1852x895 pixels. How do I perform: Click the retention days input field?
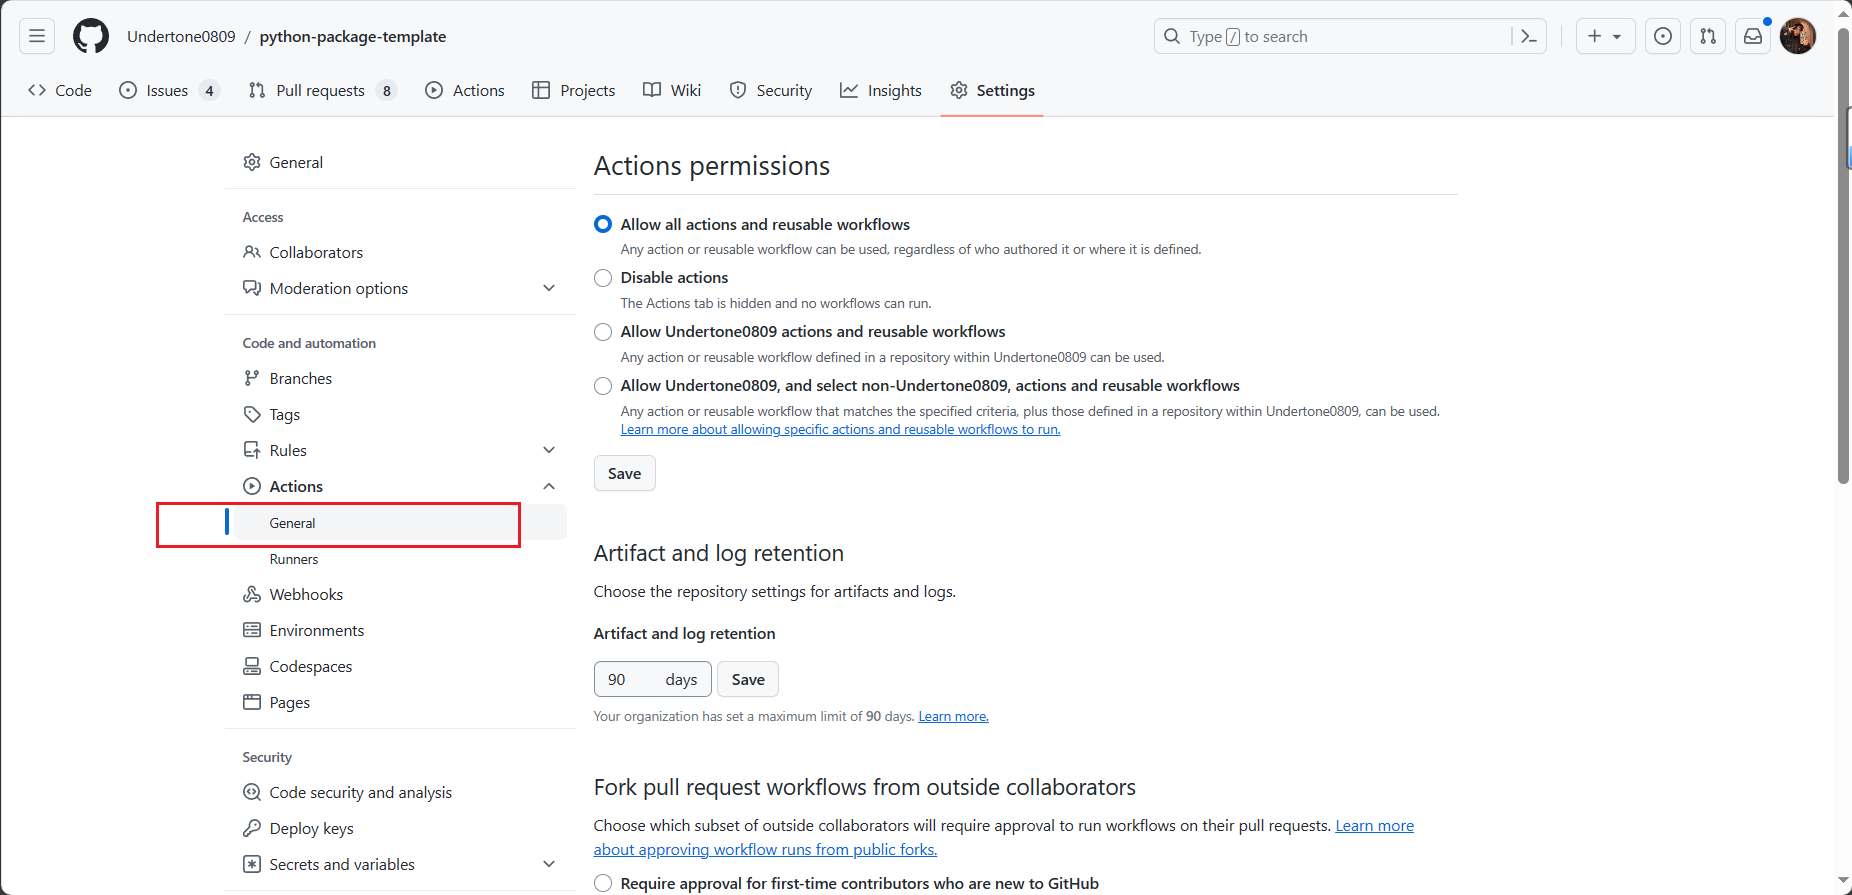point(653,679)
